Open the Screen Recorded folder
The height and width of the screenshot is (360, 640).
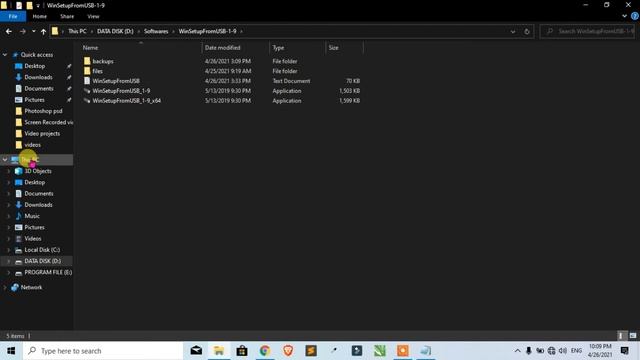pyautogui.click(x=49, y=122)
